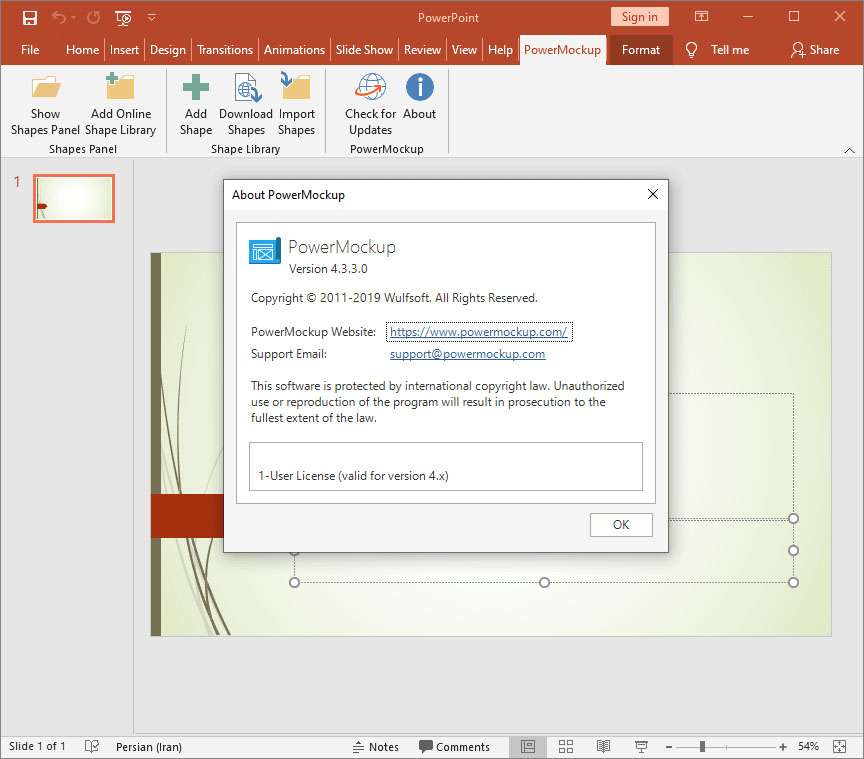Open Ribbon Display Options in title bar
864x759 pixels.
pyautogui.click(x=702, y=17)
